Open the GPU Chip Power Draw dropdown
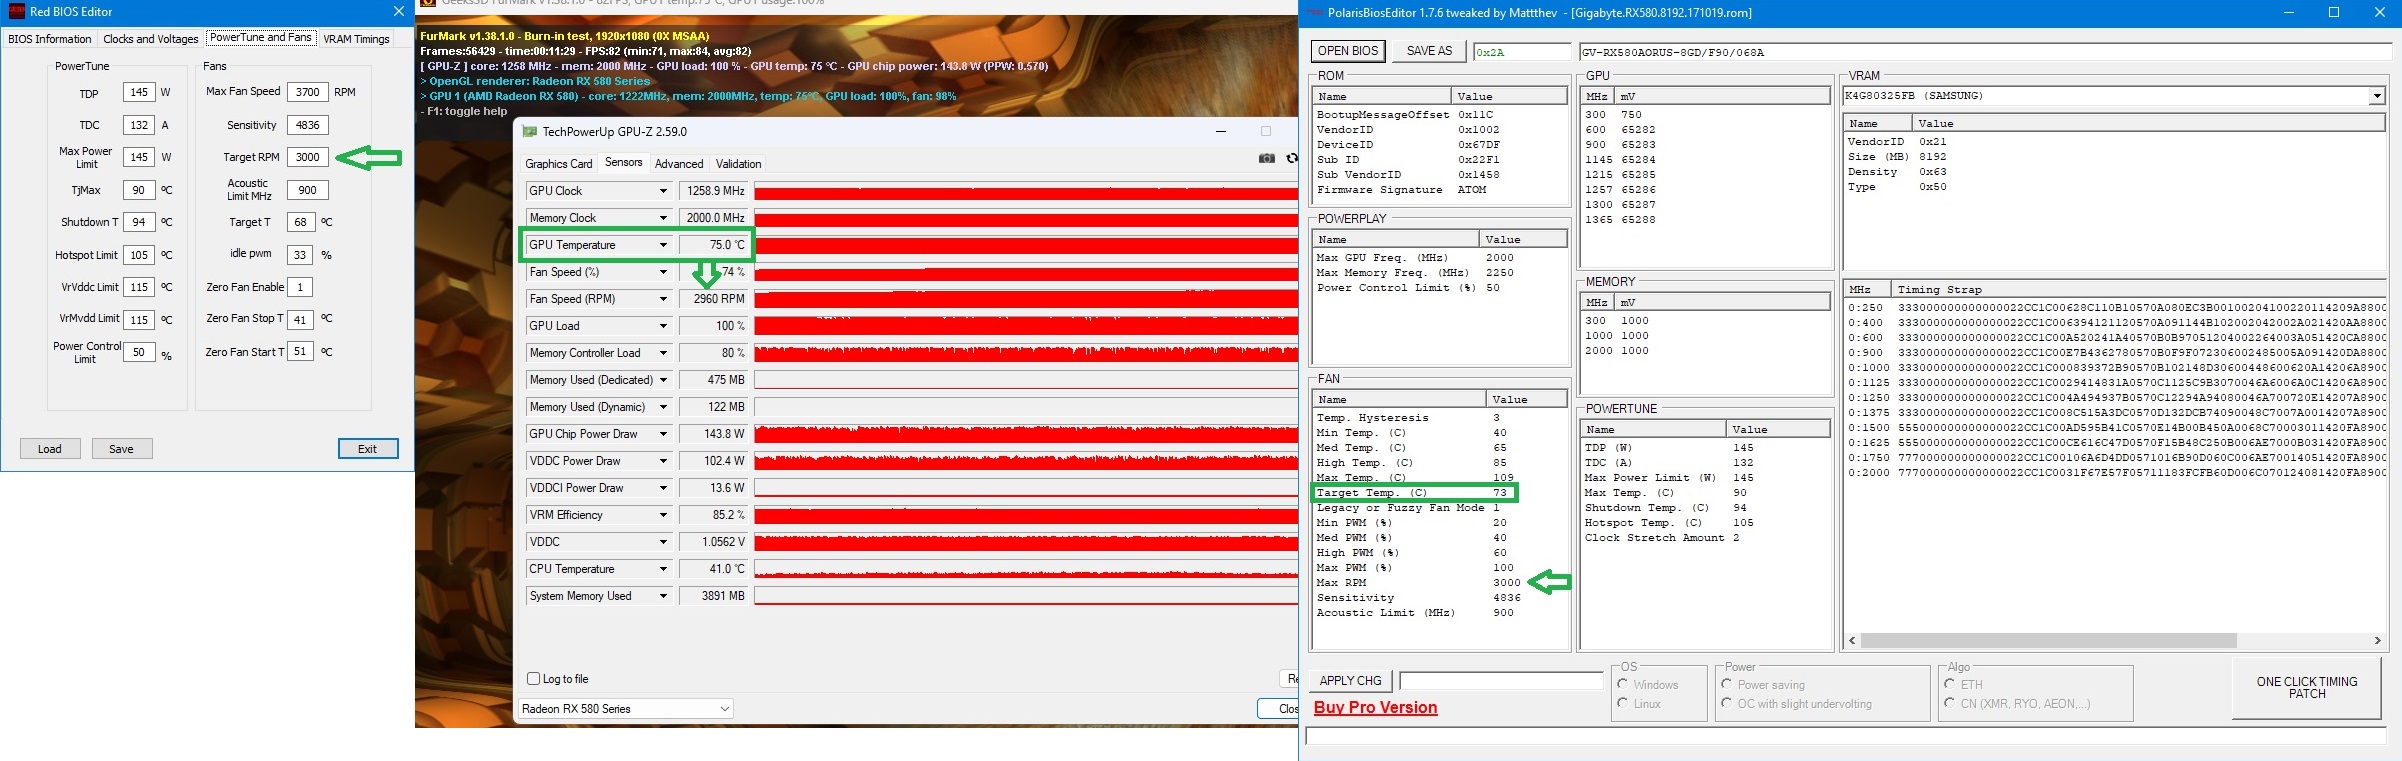 (x=662, y=434)
